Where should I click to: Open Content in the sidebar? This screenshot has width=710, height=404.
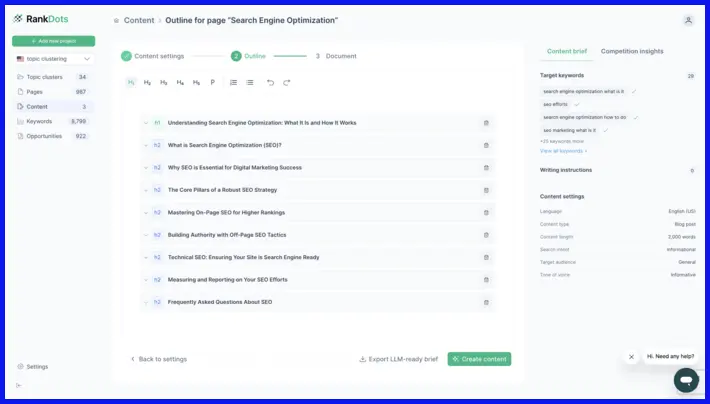pyautogui.click(x=53, y=107)
